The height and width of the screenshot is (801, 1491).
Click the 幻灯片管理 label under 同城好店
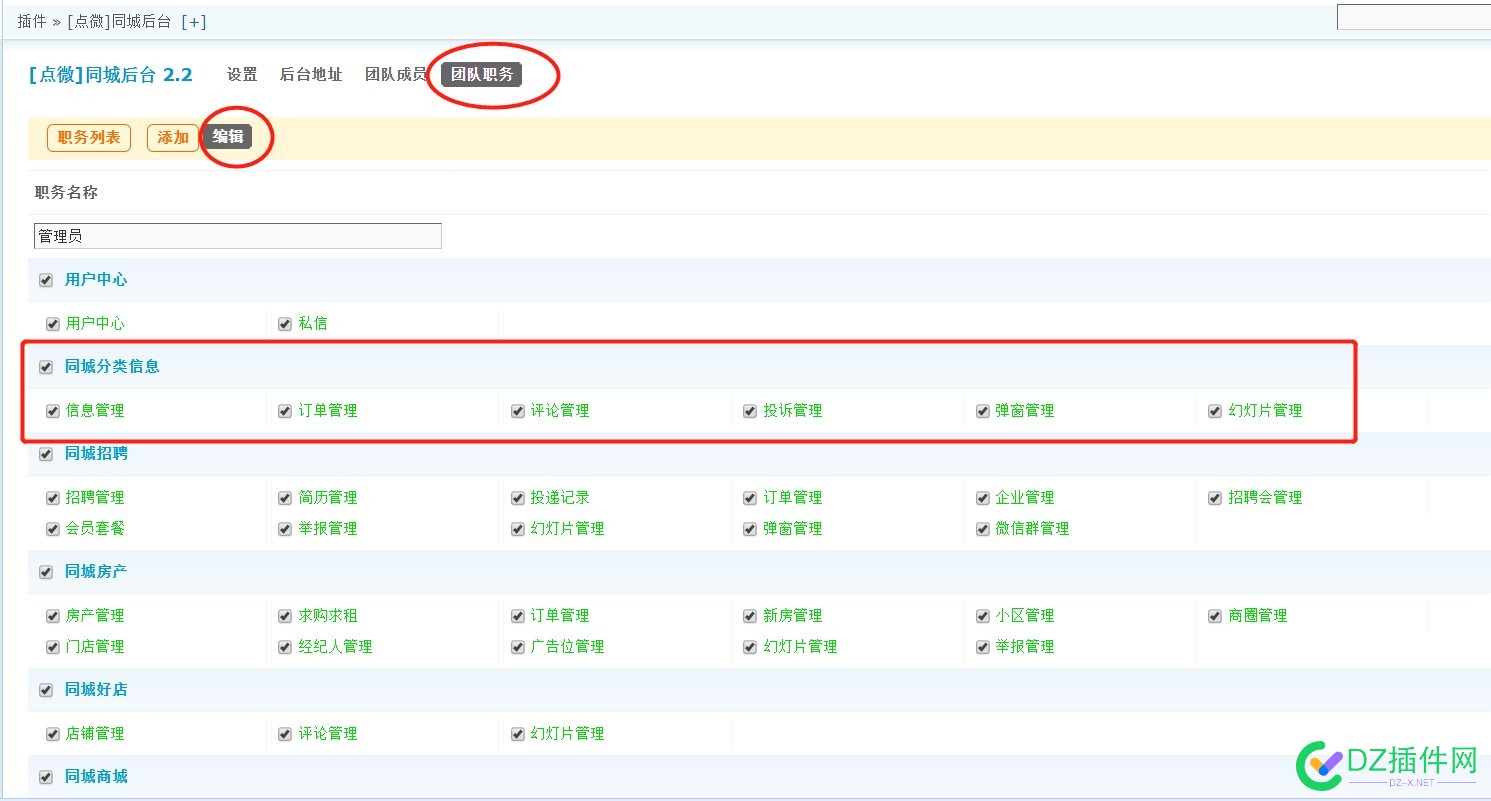tap(567, 734)
